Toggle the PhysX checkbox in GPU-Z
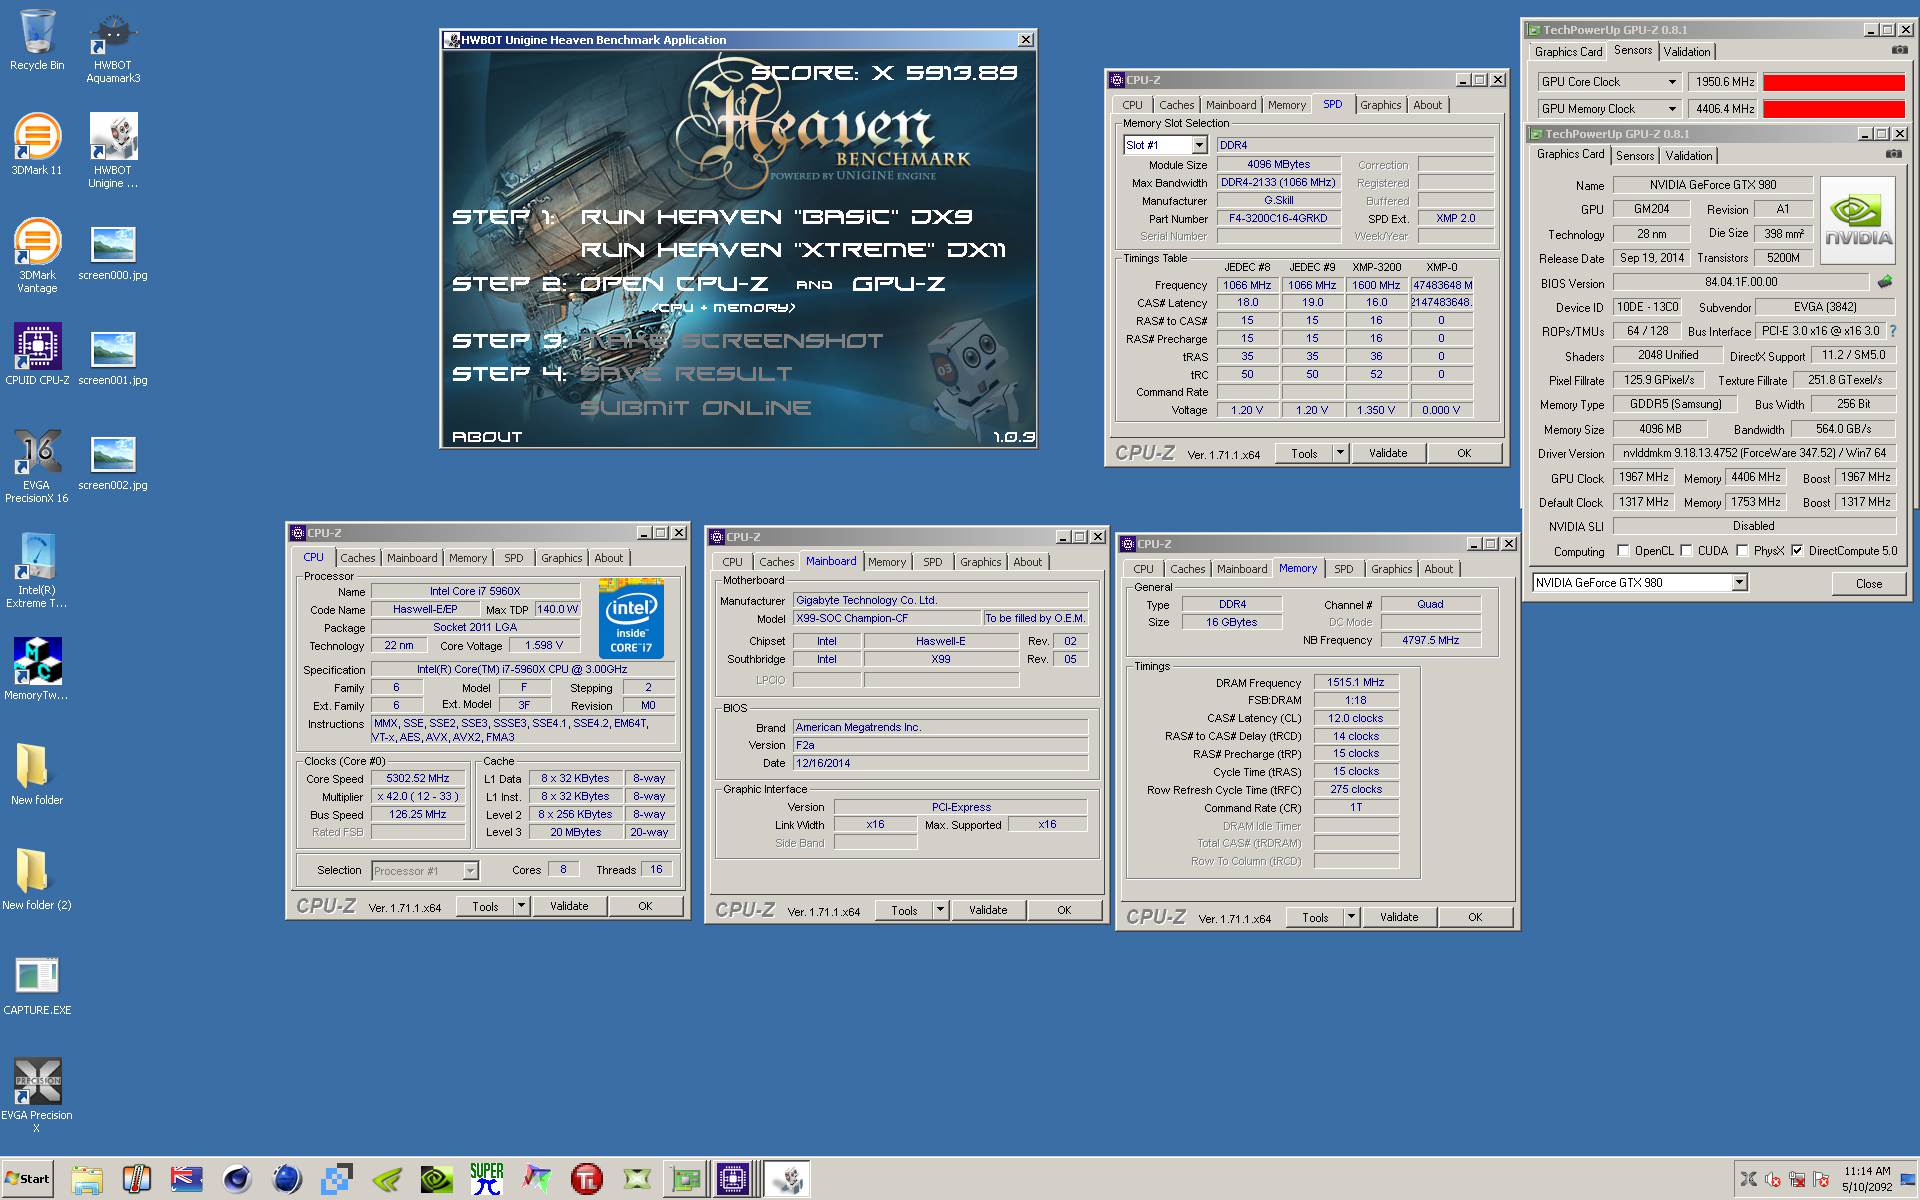This screenshot has height=1200, width=1920. point(1742,551)
